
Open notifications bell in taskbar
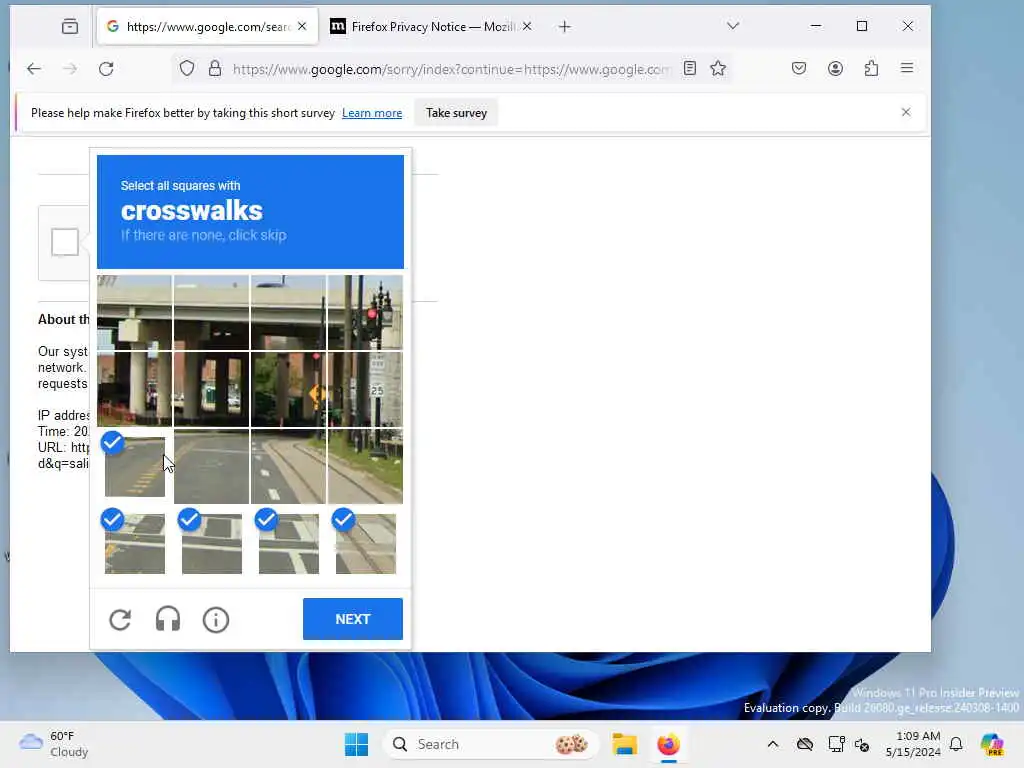956,744
